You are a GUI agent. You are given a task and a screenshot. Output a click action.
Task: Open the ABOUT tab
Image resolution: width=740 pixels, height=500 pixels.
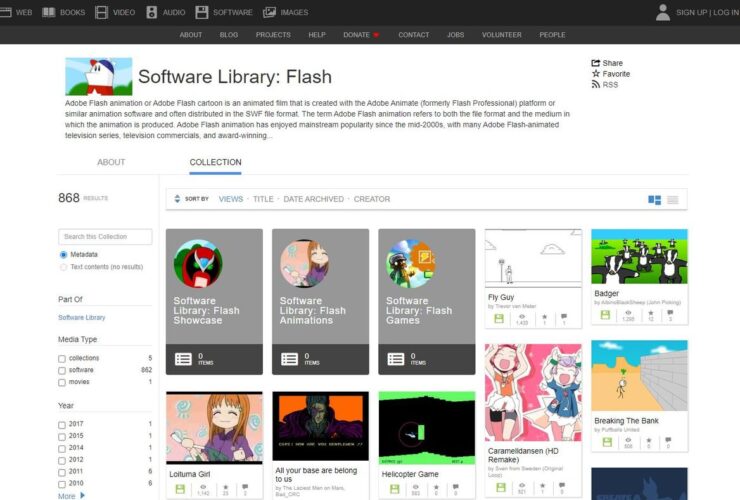[111, 162]
